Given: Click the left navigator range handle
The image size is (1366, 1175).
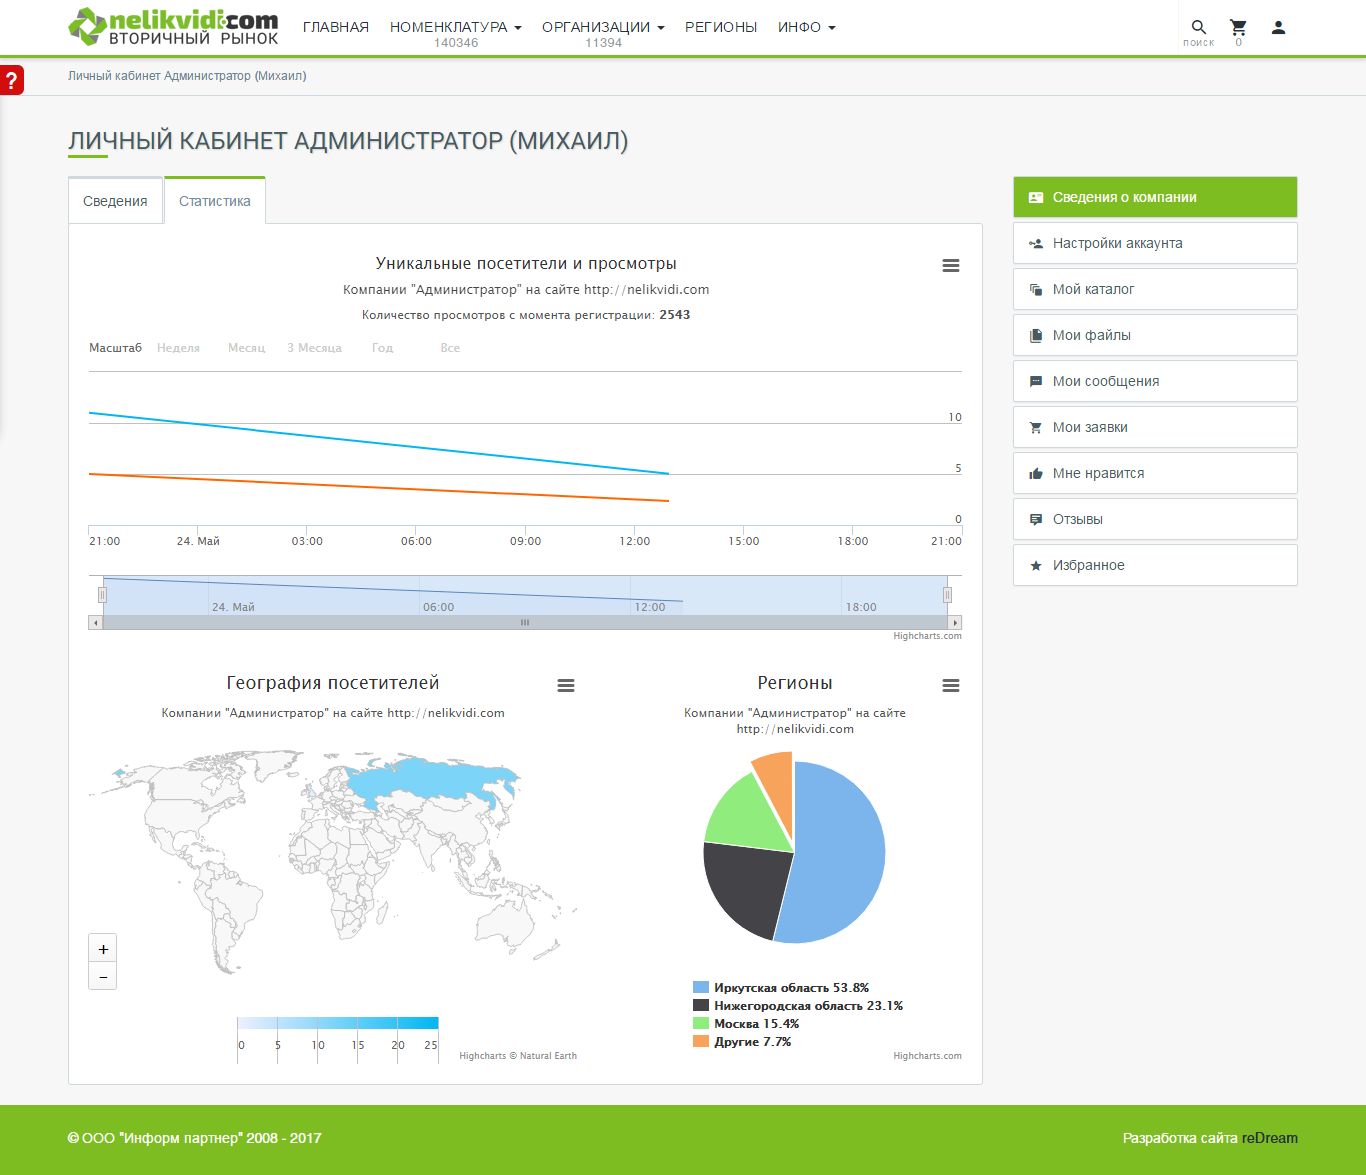Looking at the screenshot, I should 102,595.
